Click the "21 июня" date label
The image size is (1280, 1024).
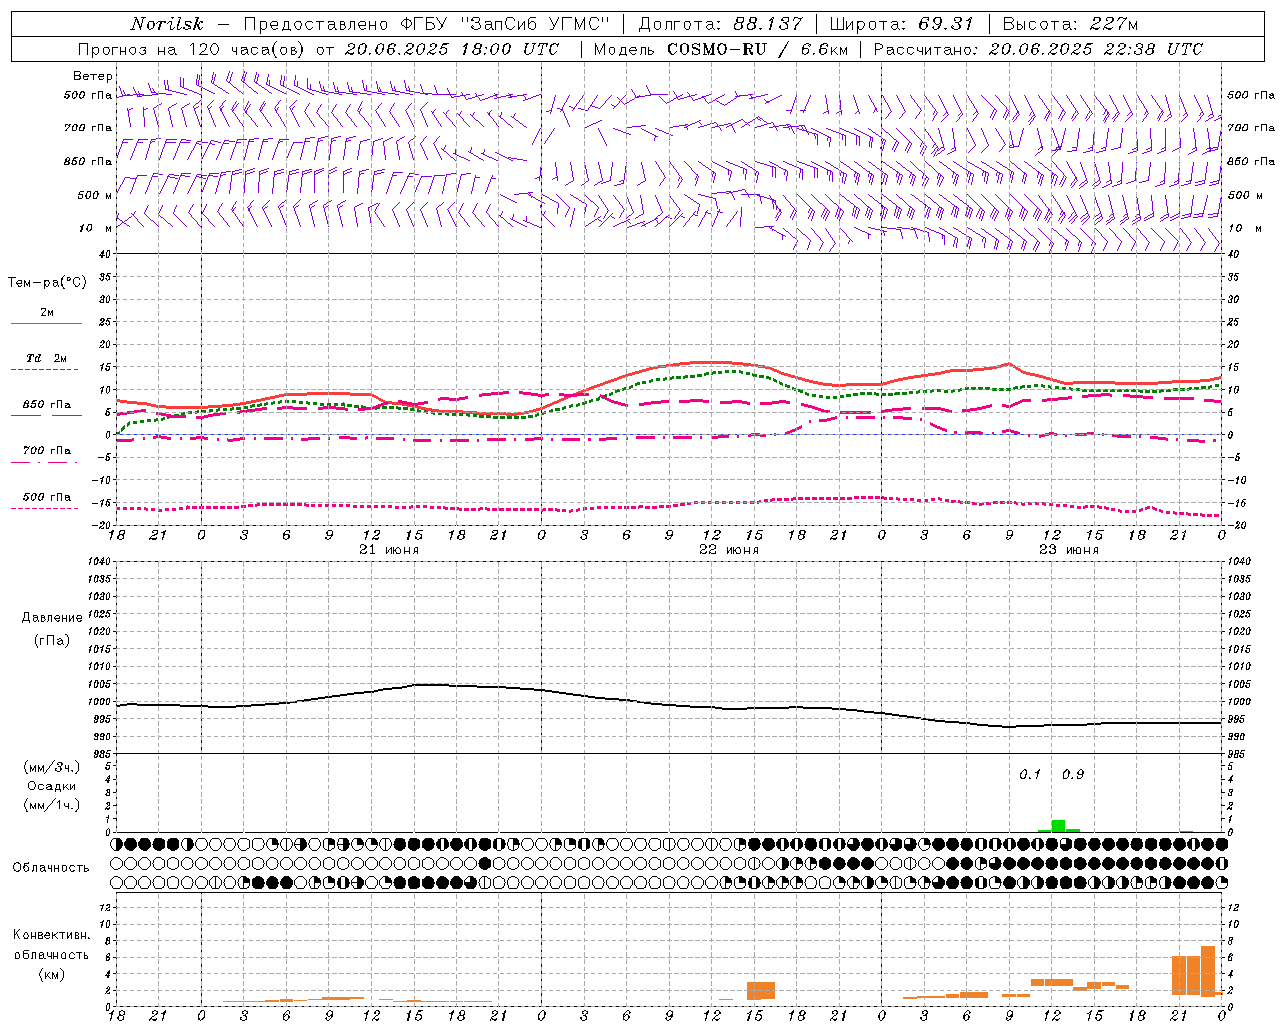pyautogui.click(x=389, y=550)
